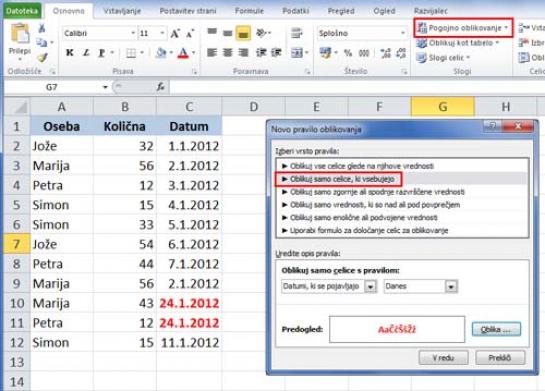Click the Cut scissors icon

click(42, 28)
